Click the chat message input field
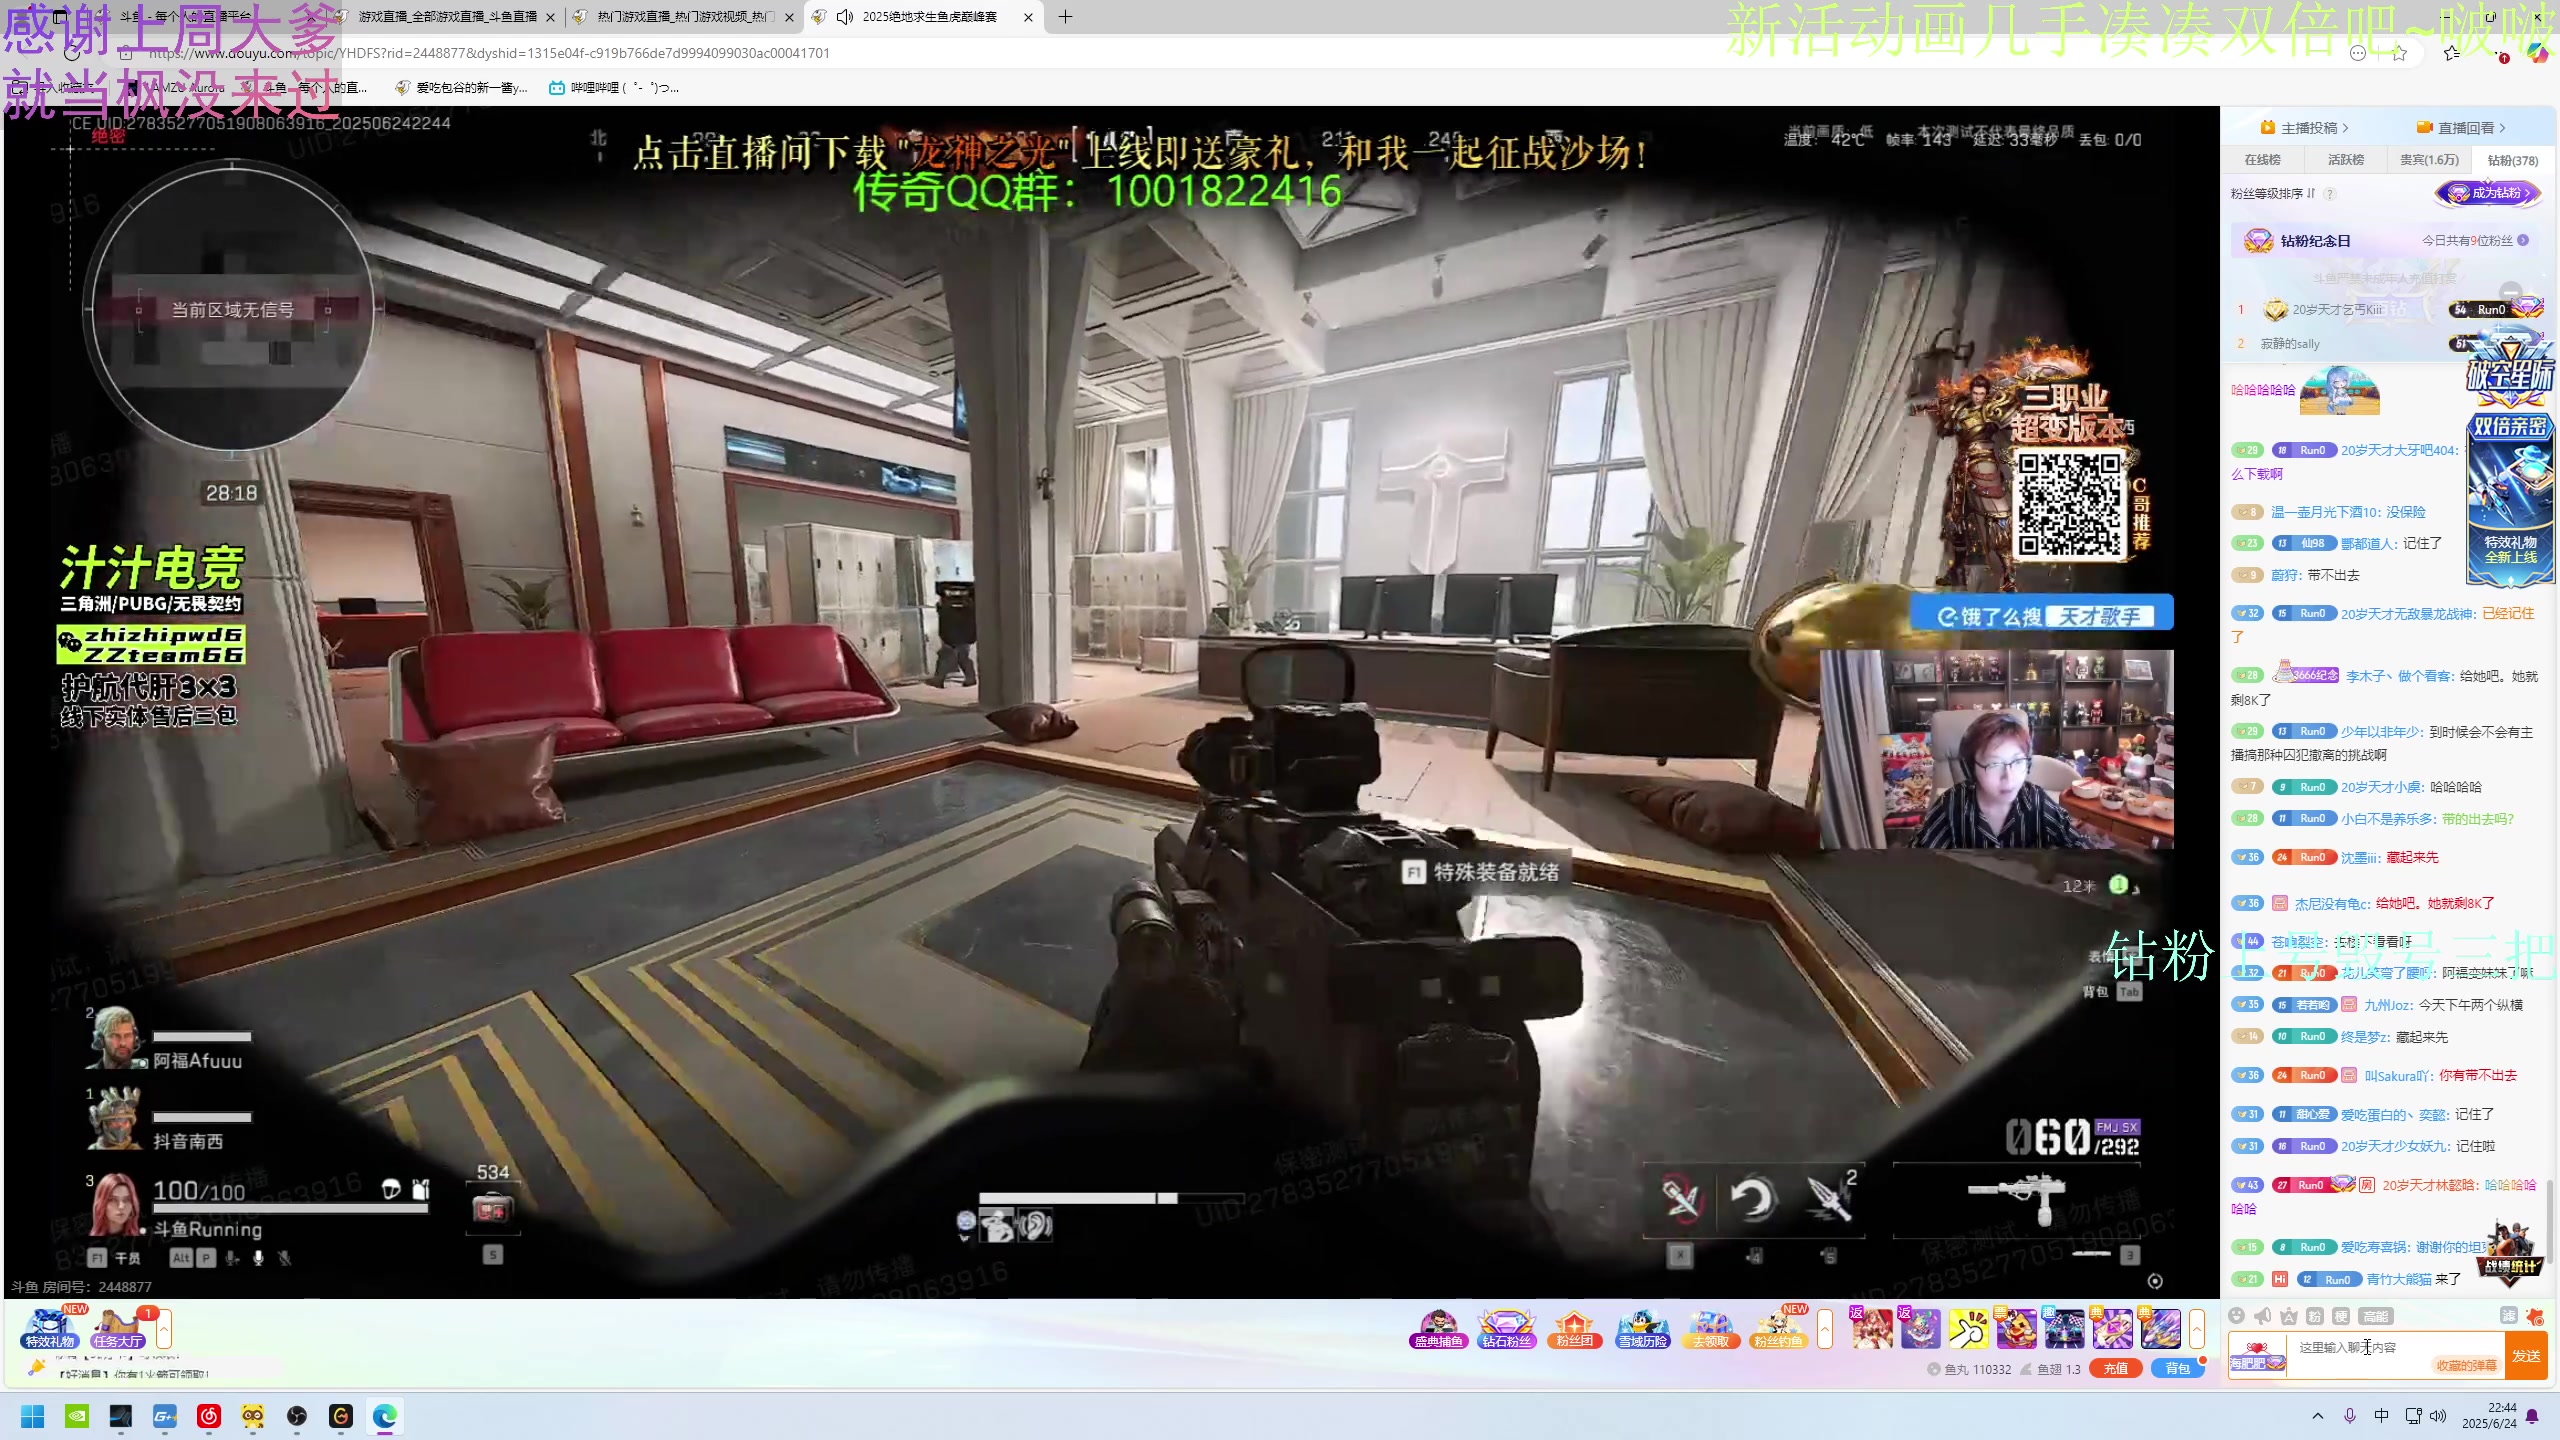Image resolution: width=2560 pixels, height=1440 pixels. (2395, 1356)
